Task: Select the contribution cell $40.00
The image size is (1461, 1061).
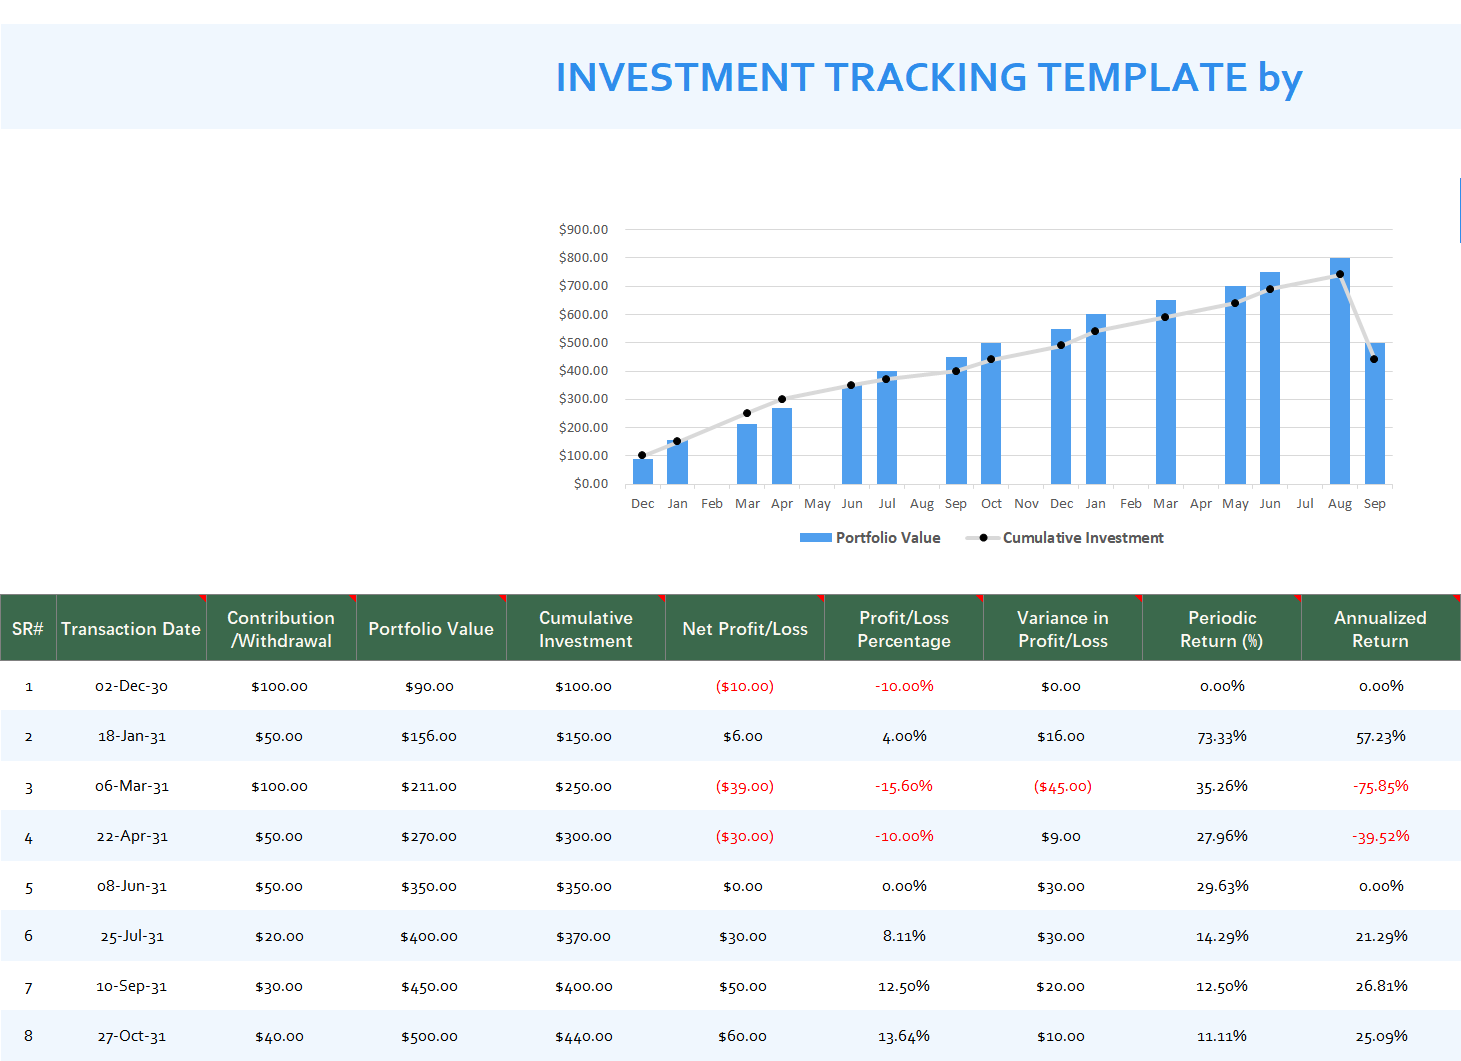Action: tap(279, 1036)
